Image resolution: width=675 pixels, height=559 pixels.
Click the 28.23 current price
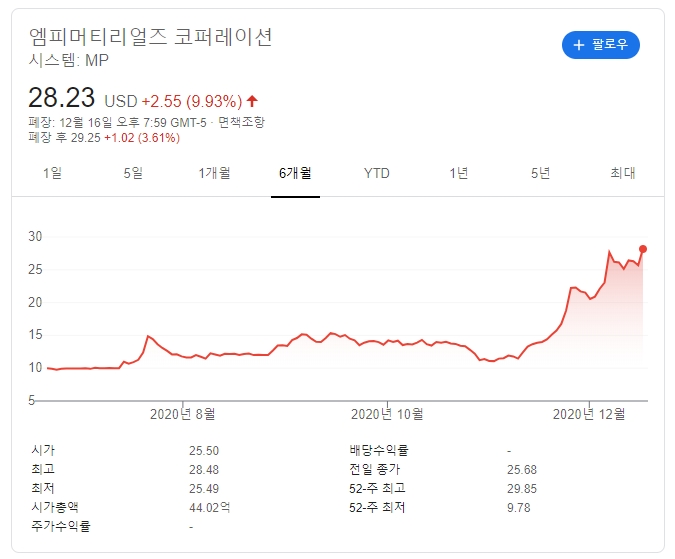pyautogui.click(x=62, y=98)
